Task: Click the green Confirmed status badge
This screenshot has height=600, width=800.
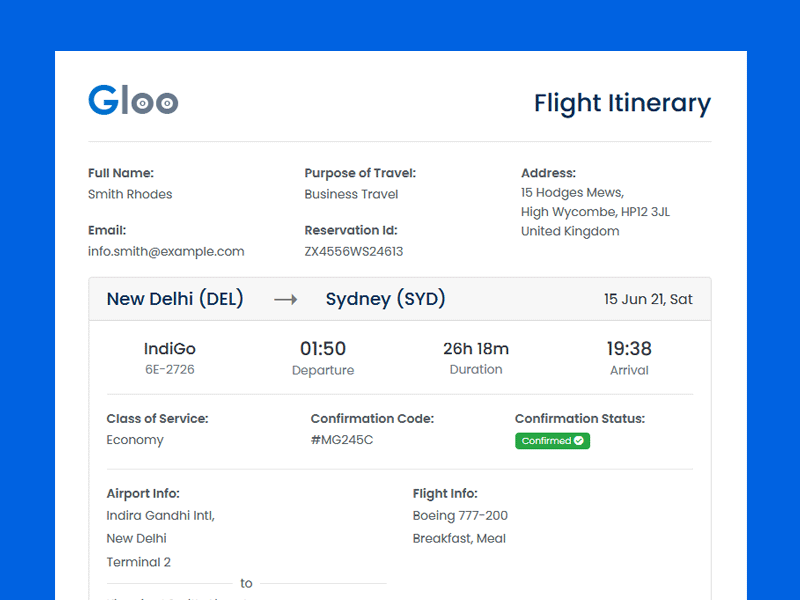Action: click(552, 441)
